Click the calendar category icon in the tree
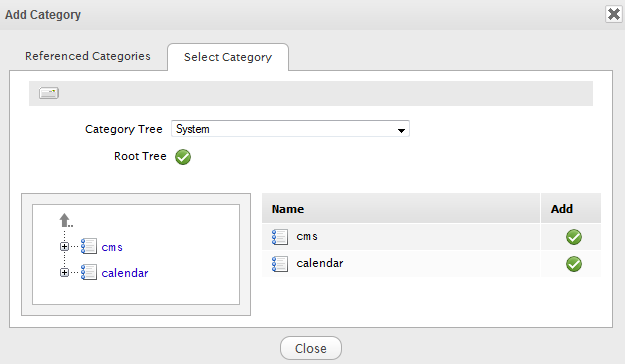Image resolution: width=625 pixels, height=364 pixels. (x=88, y=272)
